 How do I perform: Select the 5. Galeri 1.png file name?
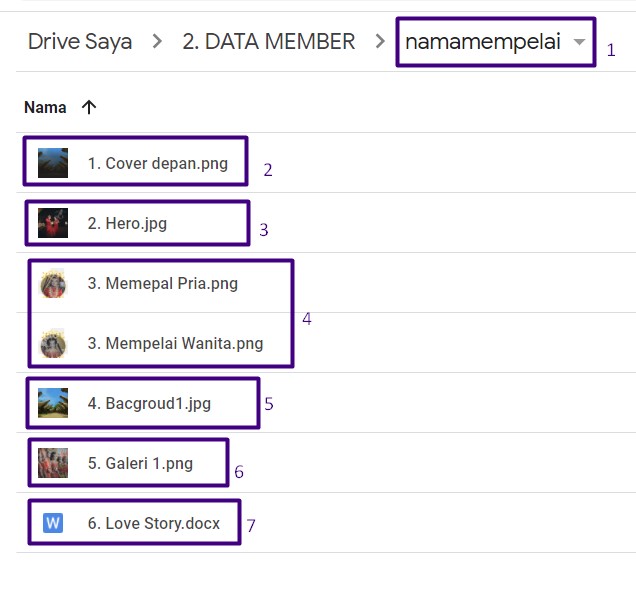click(140, 463)
